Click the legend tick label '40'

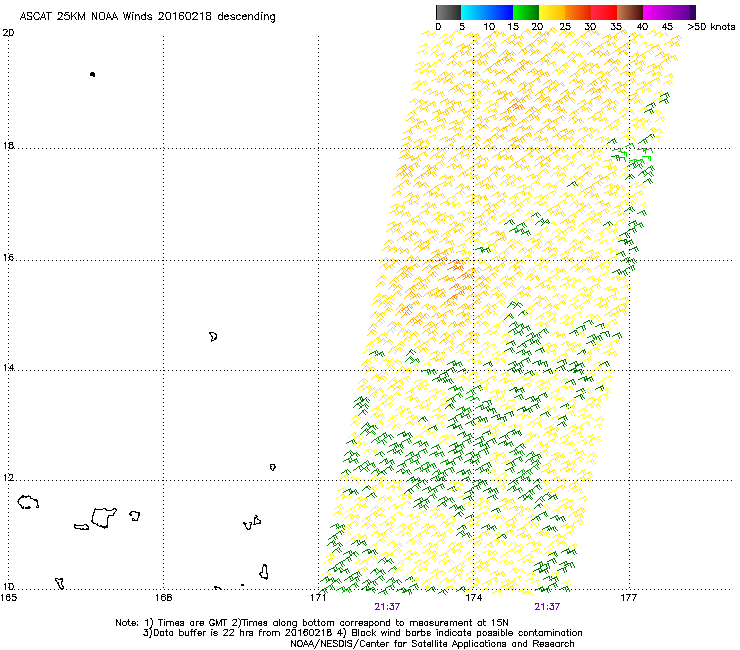pos(642,27)
